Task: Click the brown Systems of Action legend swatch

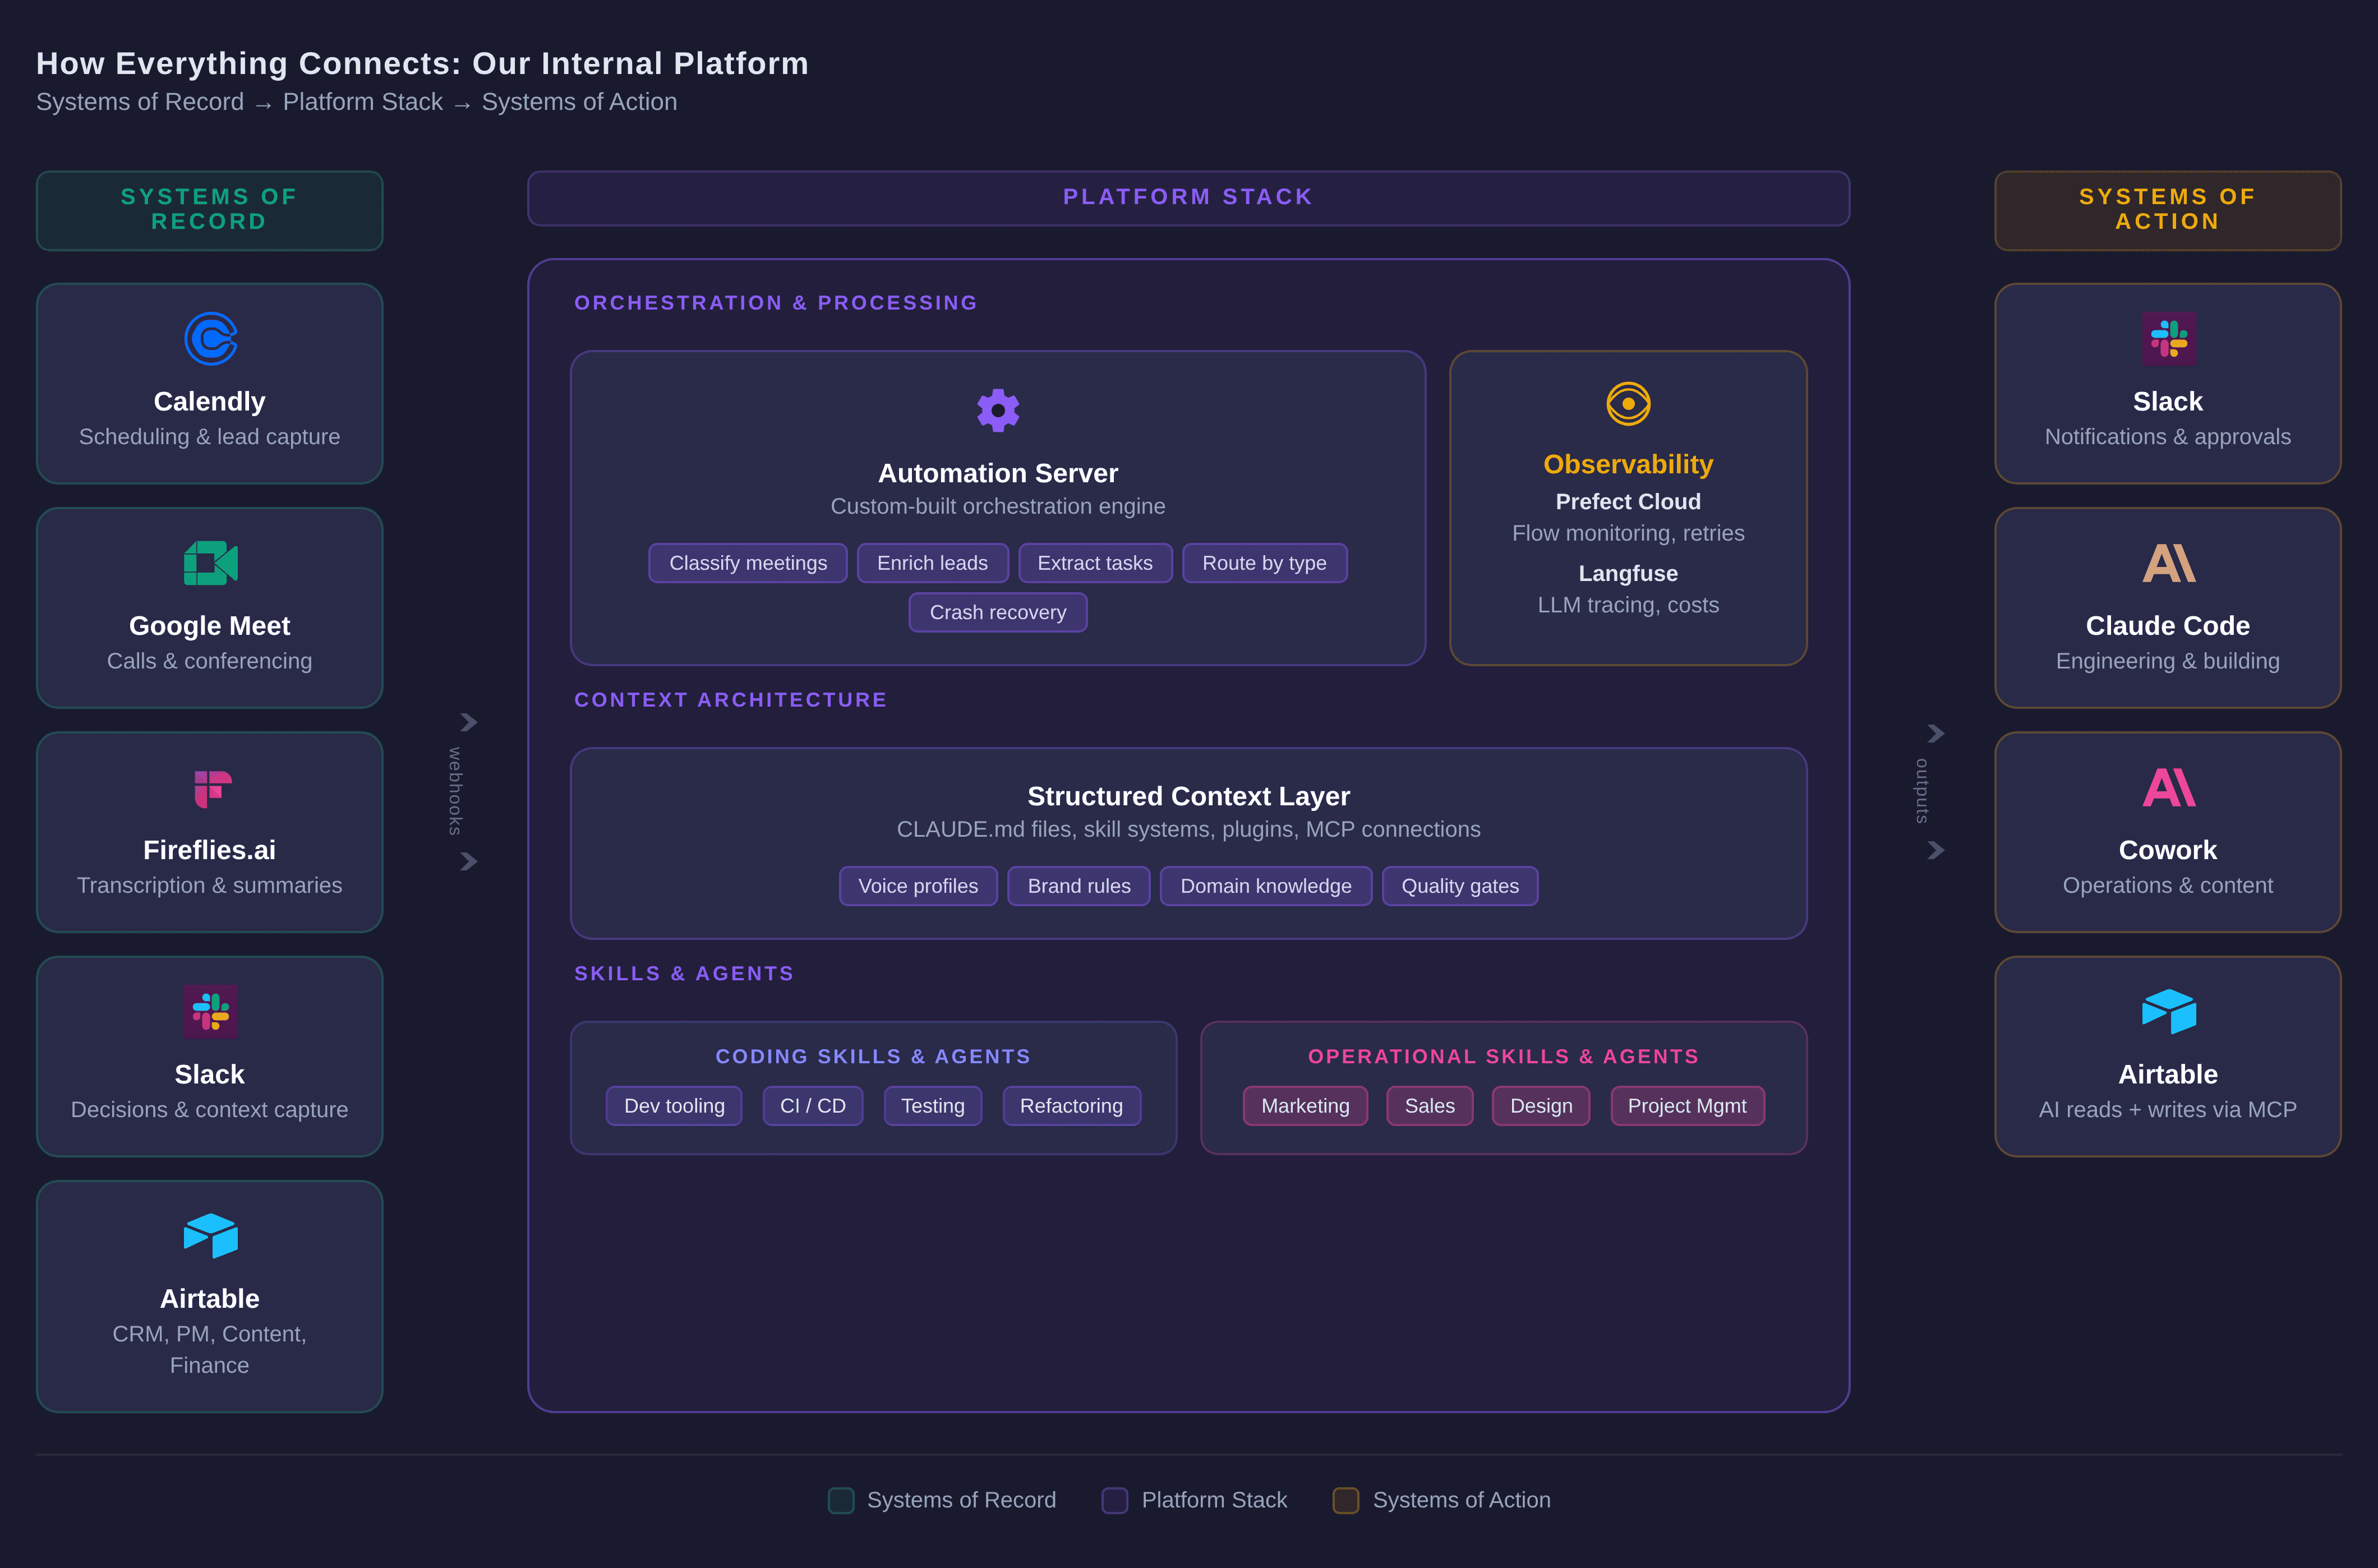Action: [1345, 1500]
